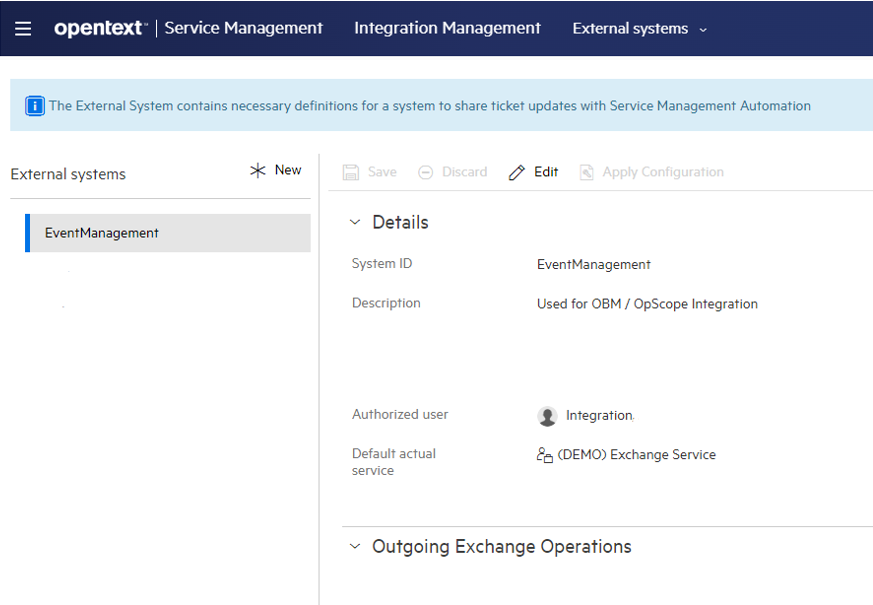Click the Apply Configuration label
873x605 pixels.
663,171
